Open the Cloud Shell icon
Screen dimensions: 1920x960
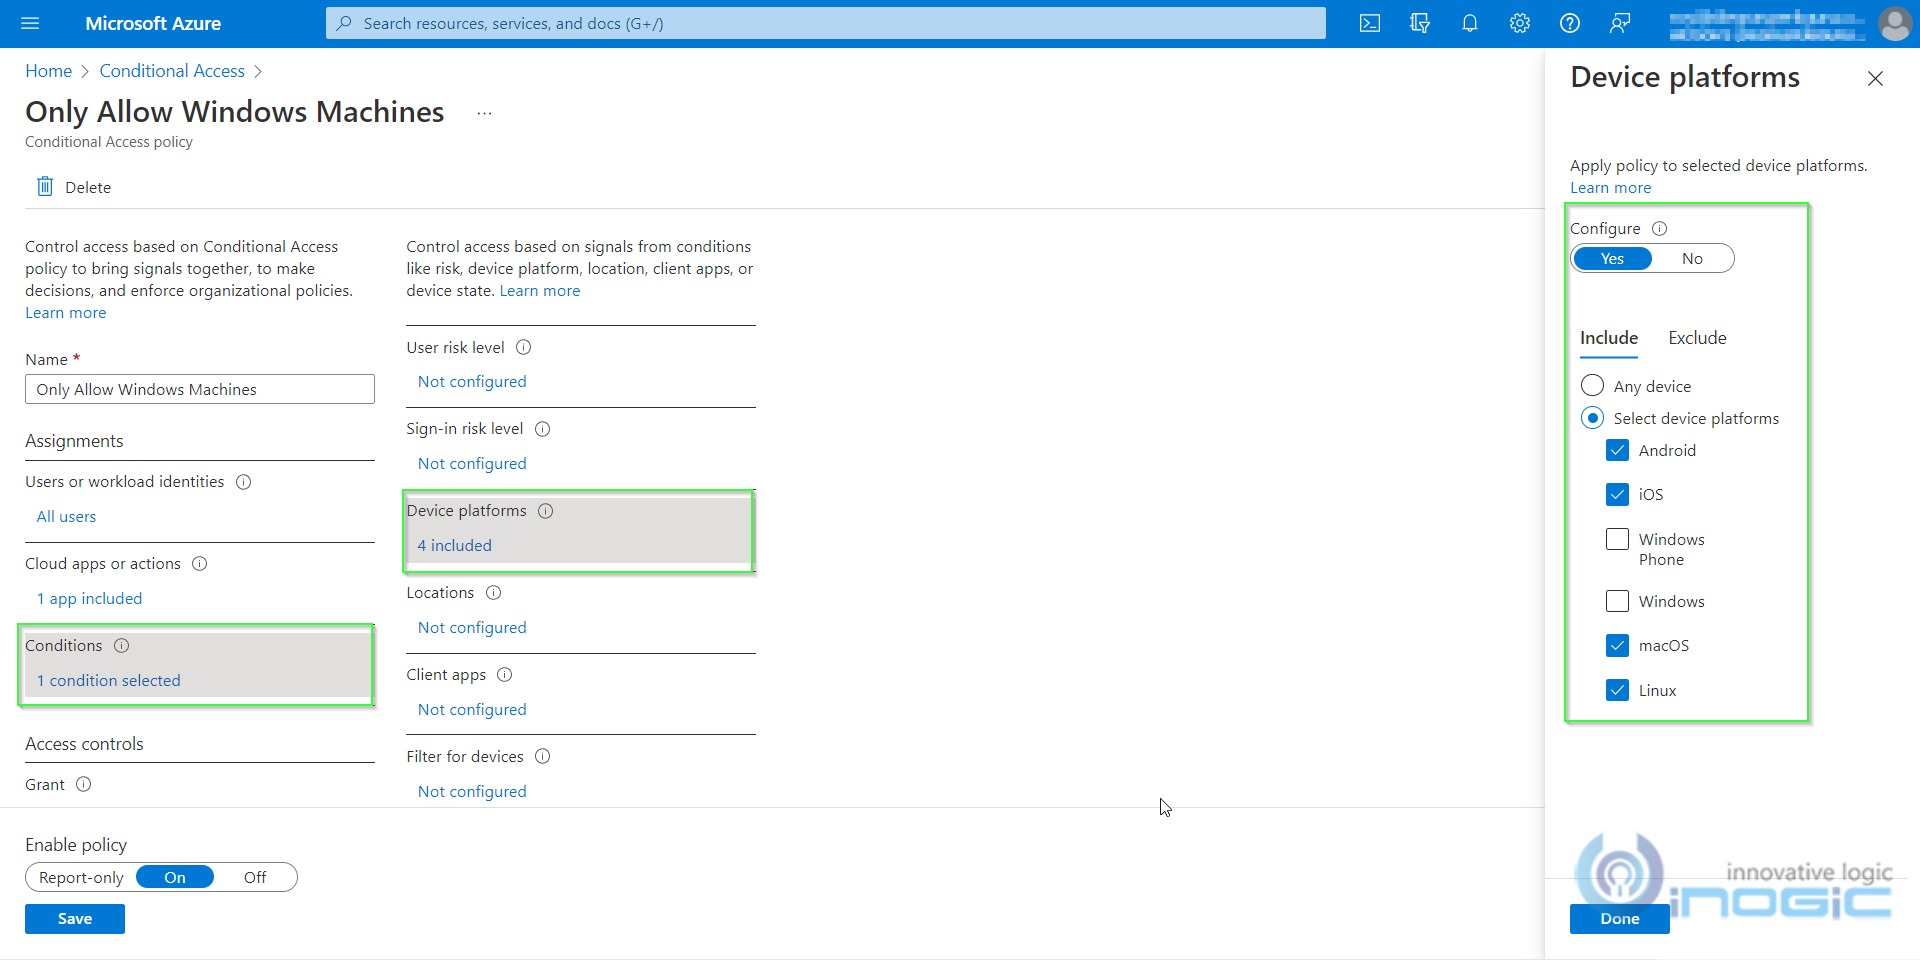tap(1370, 24)
